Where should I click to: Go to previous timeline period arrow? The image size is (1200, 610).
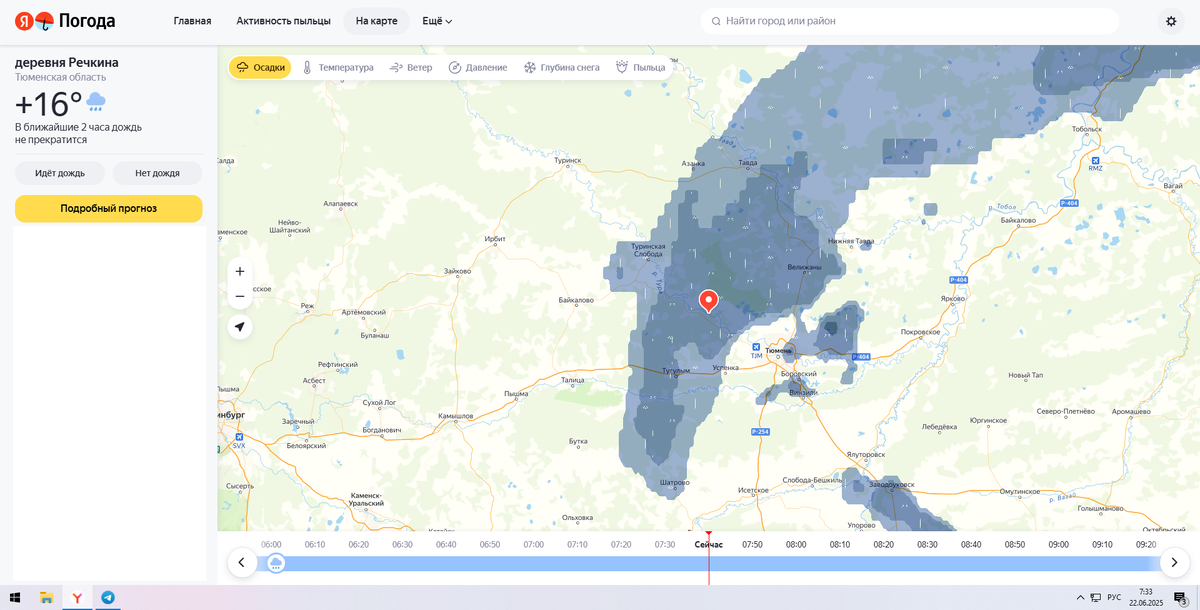(x=242, y=562)
